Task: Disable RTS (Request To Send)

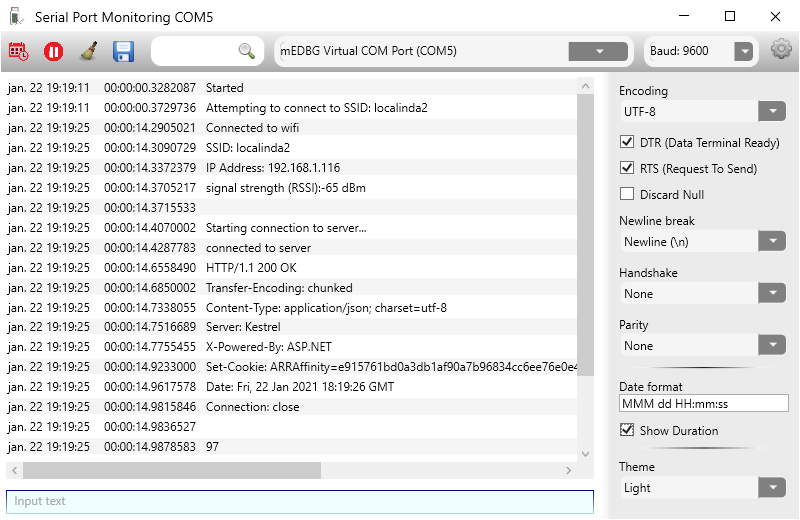Action: click(628, 169)
